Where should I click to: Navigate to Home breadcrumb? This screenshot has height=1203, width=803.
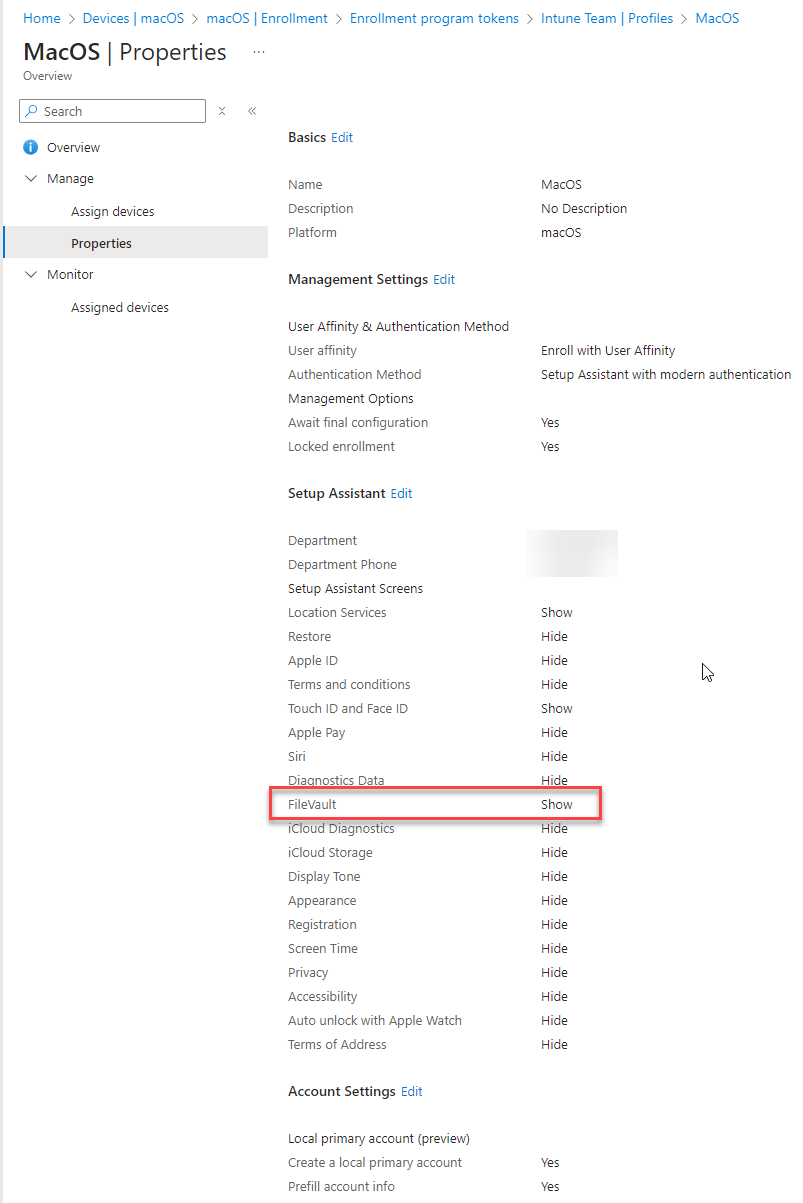pyautogui.click(x=42, y=18)
